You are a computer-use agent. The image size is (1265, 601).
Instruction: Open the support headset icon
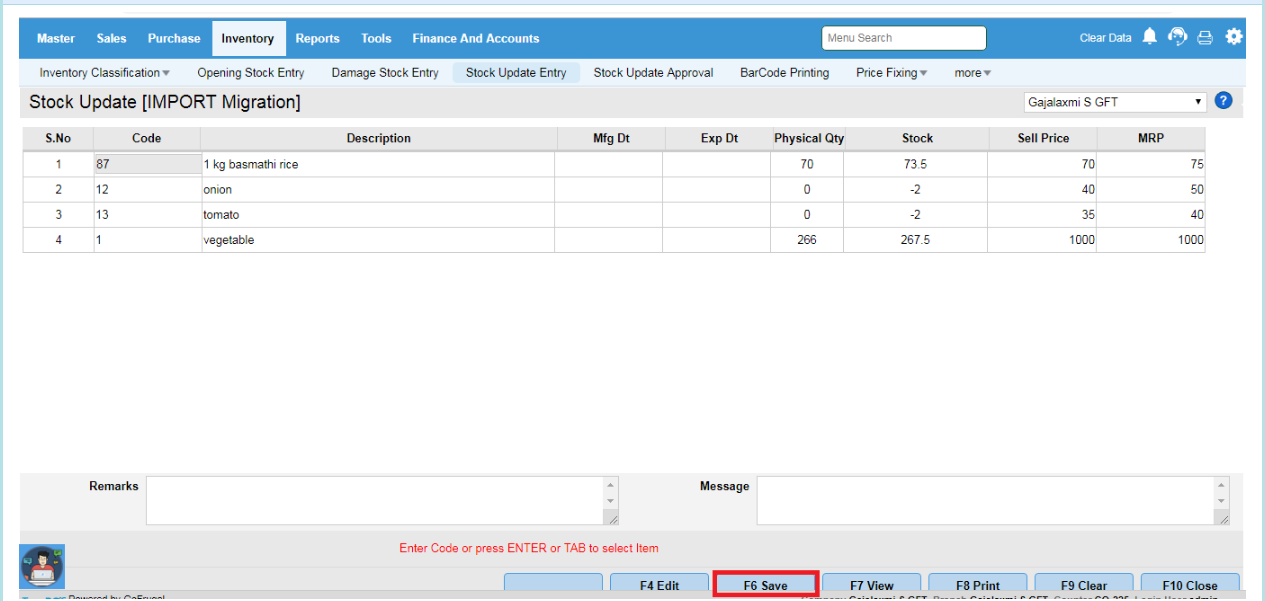(x=1178, y=37)
